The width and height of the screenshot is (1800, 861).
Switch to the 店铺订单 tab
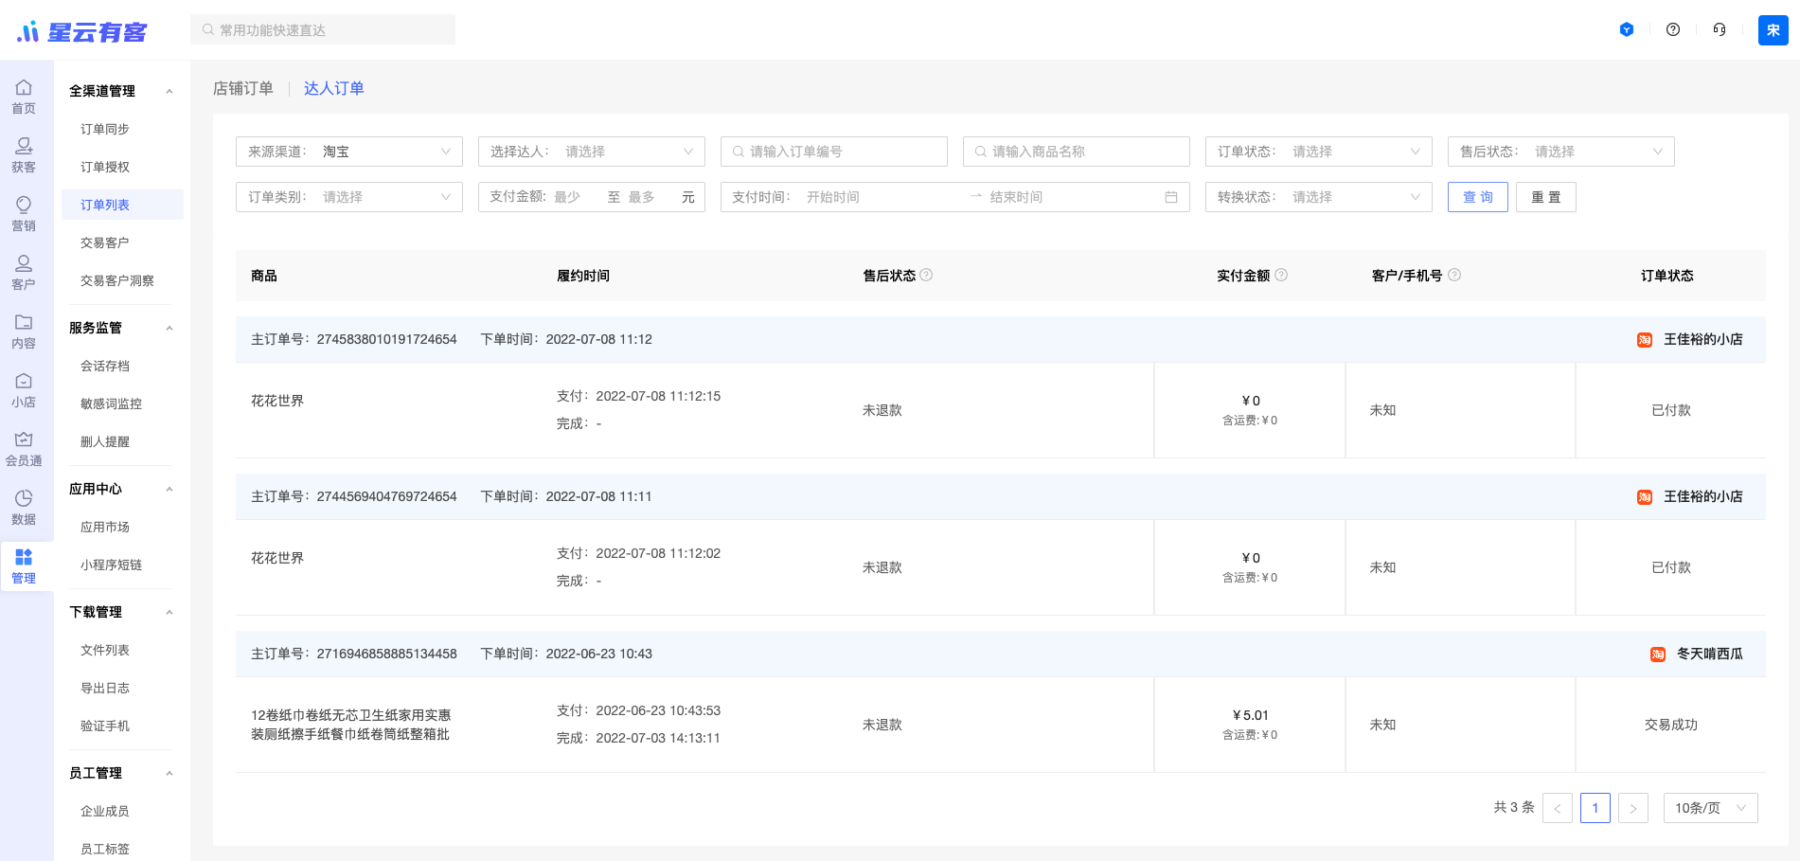(243, 89)
